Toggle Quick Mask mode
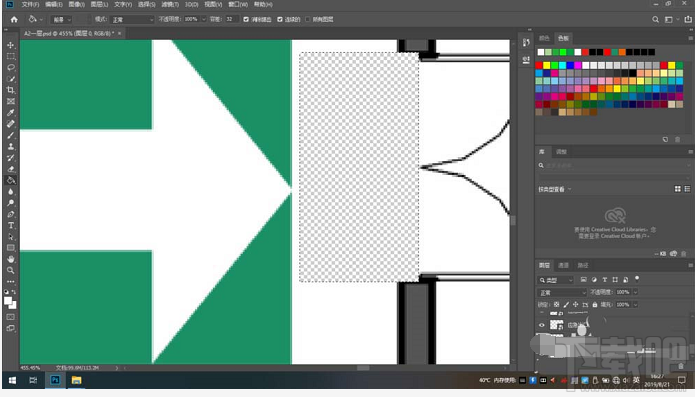Screen dimensions: 695x397 coord(11,317)
